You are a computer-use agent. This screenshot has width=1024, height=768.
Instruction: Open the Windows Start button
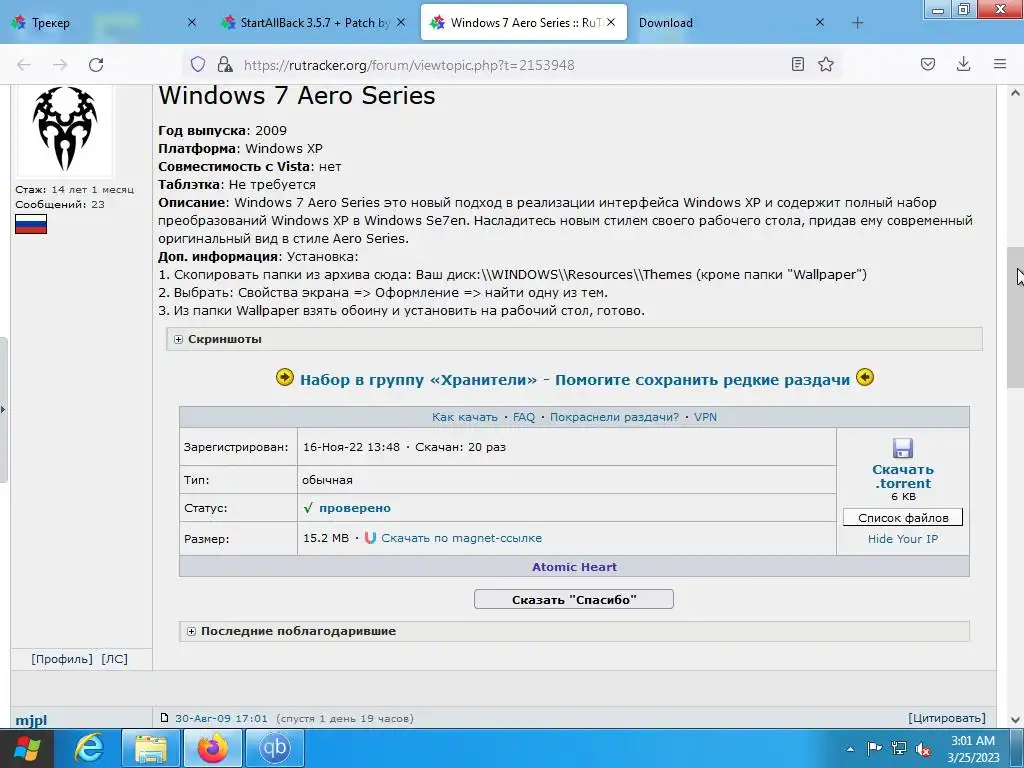[x=26, y=748]
